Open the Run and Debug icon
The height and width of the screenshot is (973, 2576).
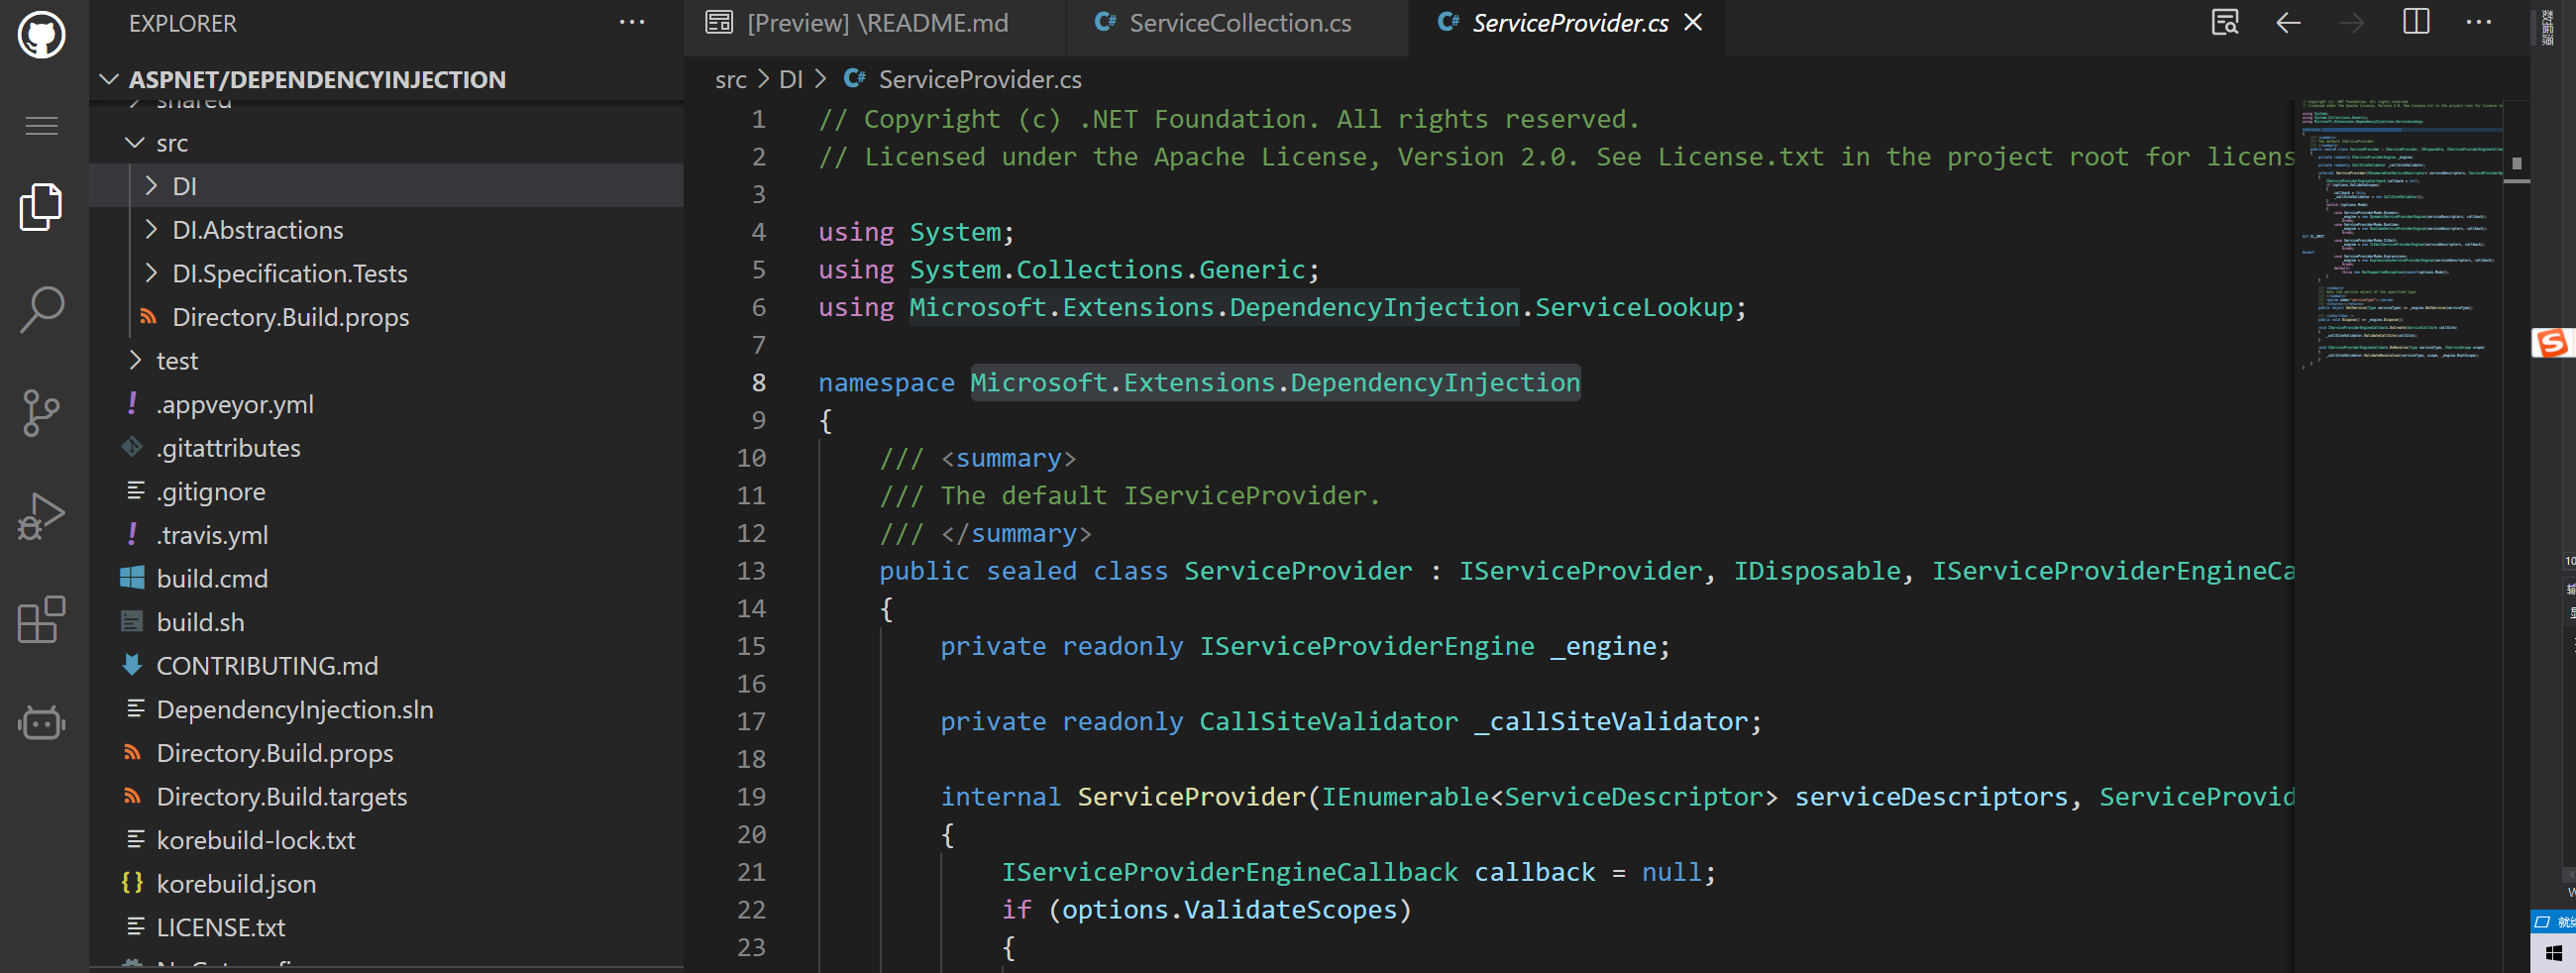click(41, 516)
